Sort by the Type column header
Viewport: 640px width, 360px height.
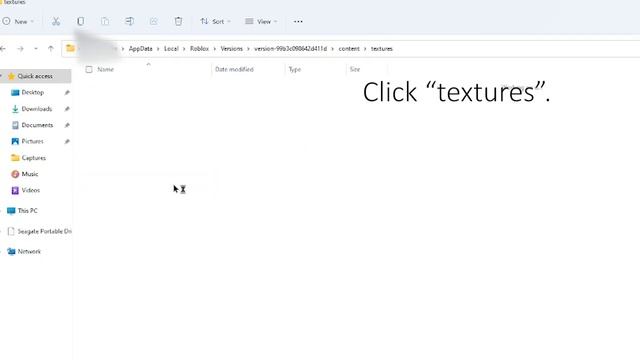pyautogui.click(x=295, y=69)
